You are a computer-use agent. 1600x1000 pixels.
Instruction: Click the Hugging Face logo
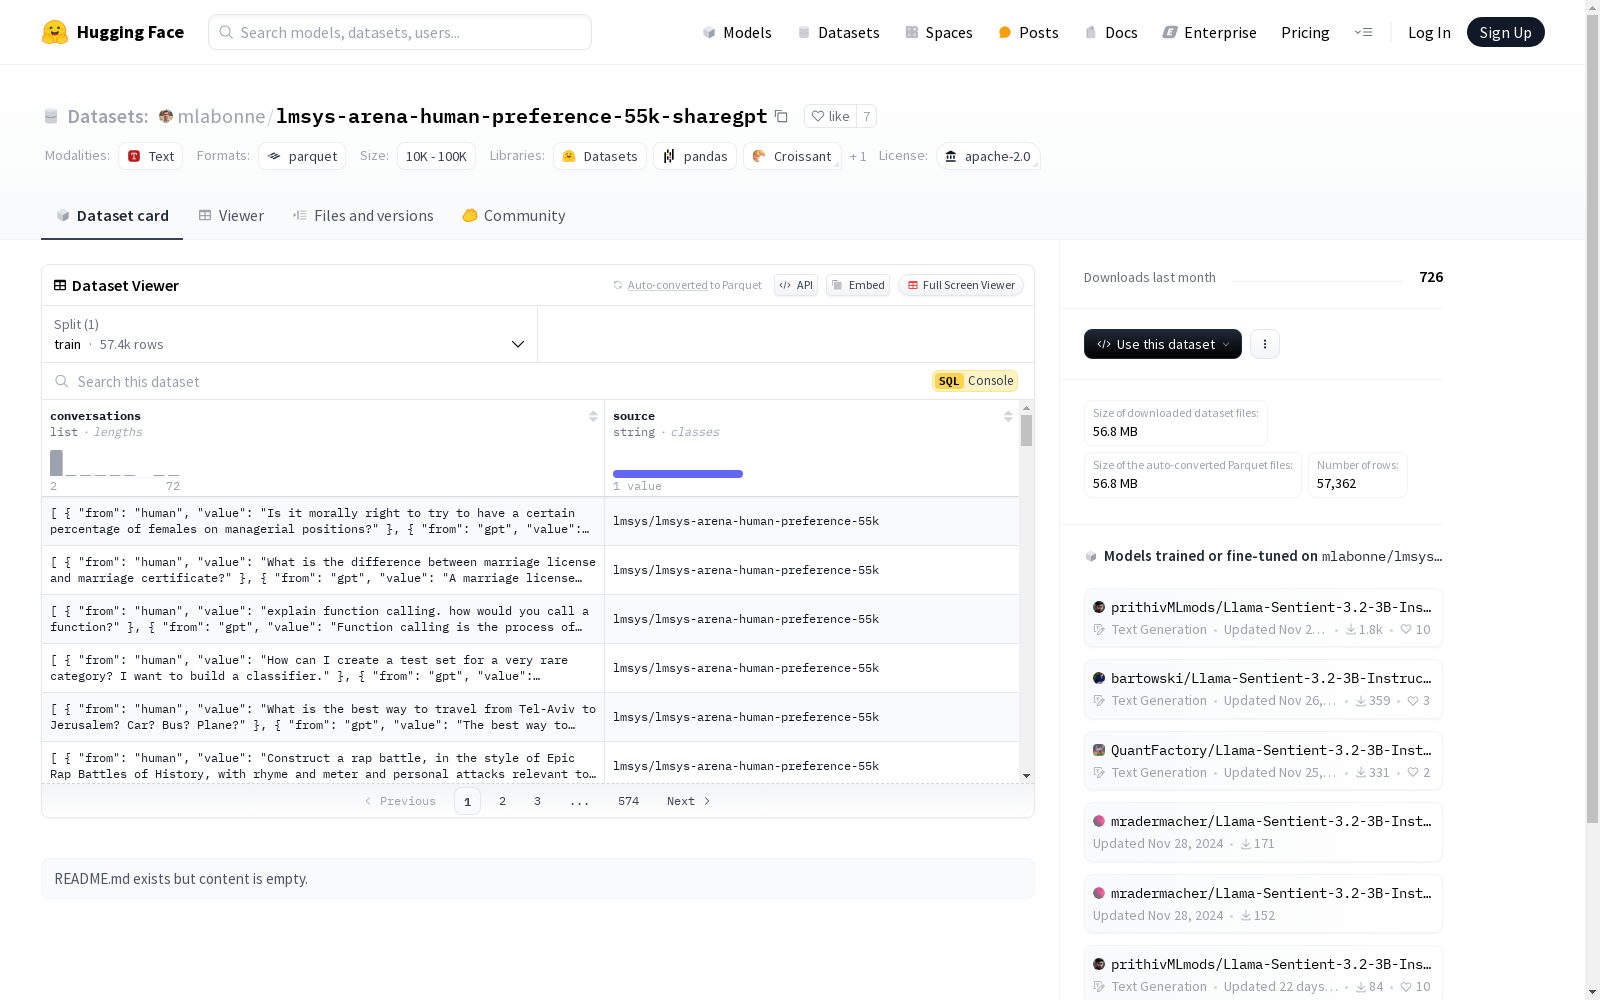tap(113, 32)
